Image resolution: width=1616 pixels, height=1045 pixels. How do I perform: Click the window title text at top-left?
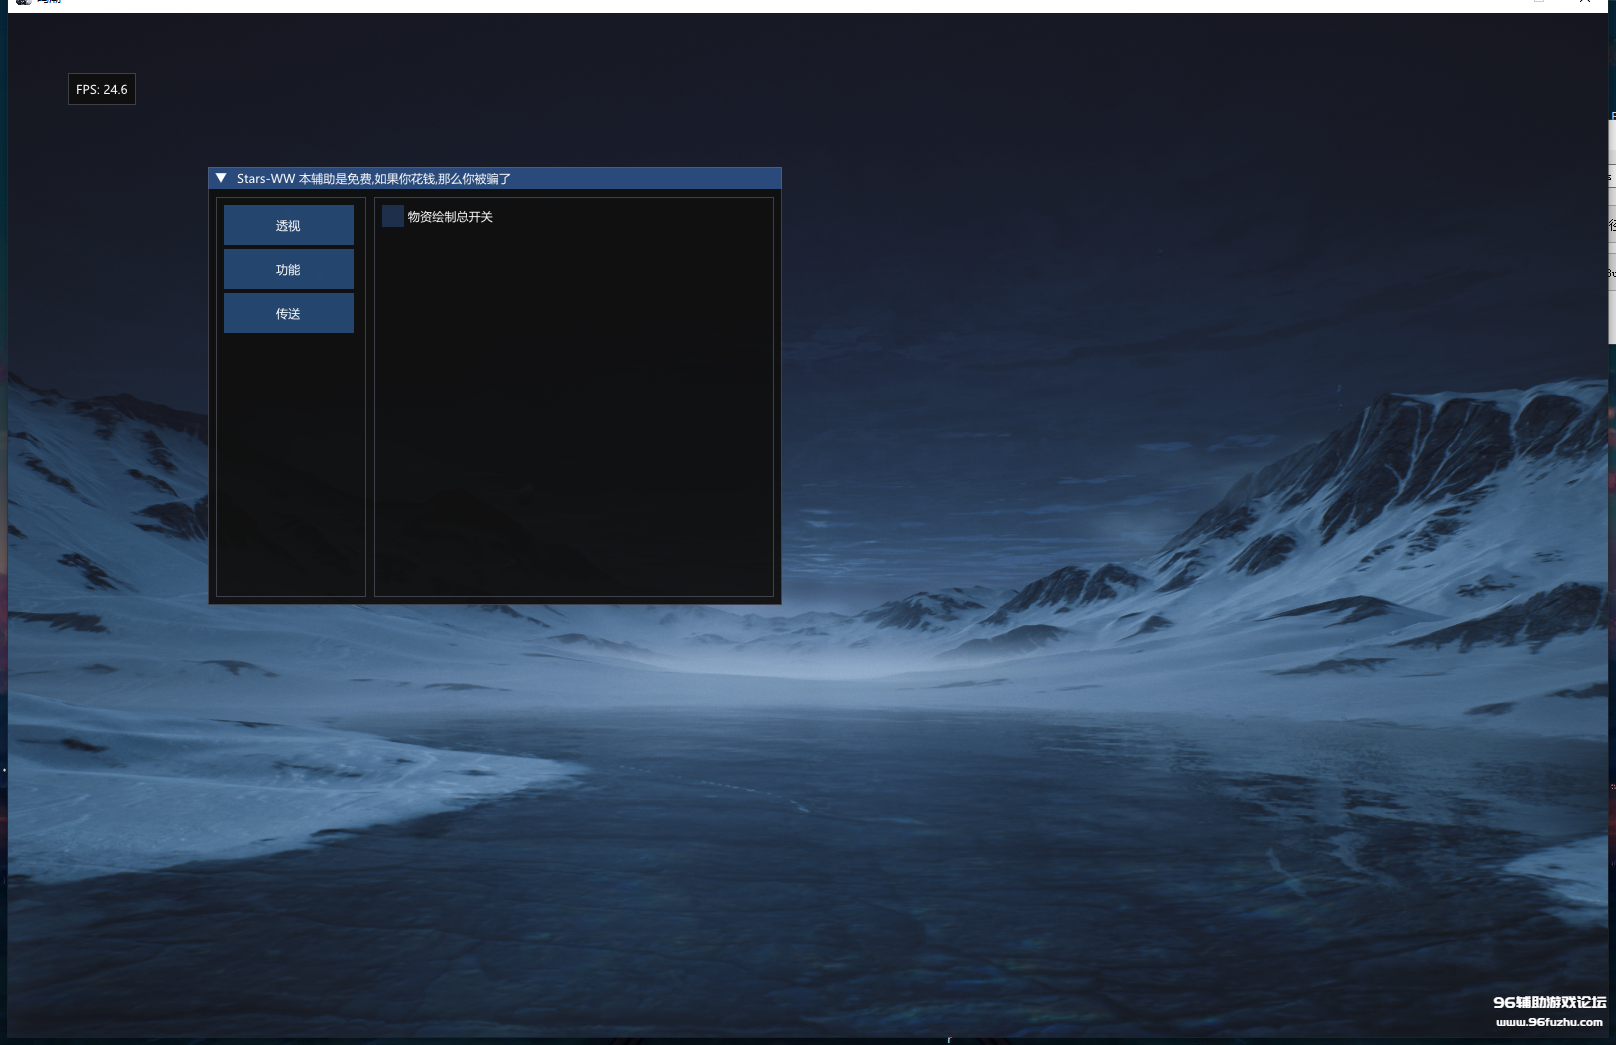pos(50,2)
